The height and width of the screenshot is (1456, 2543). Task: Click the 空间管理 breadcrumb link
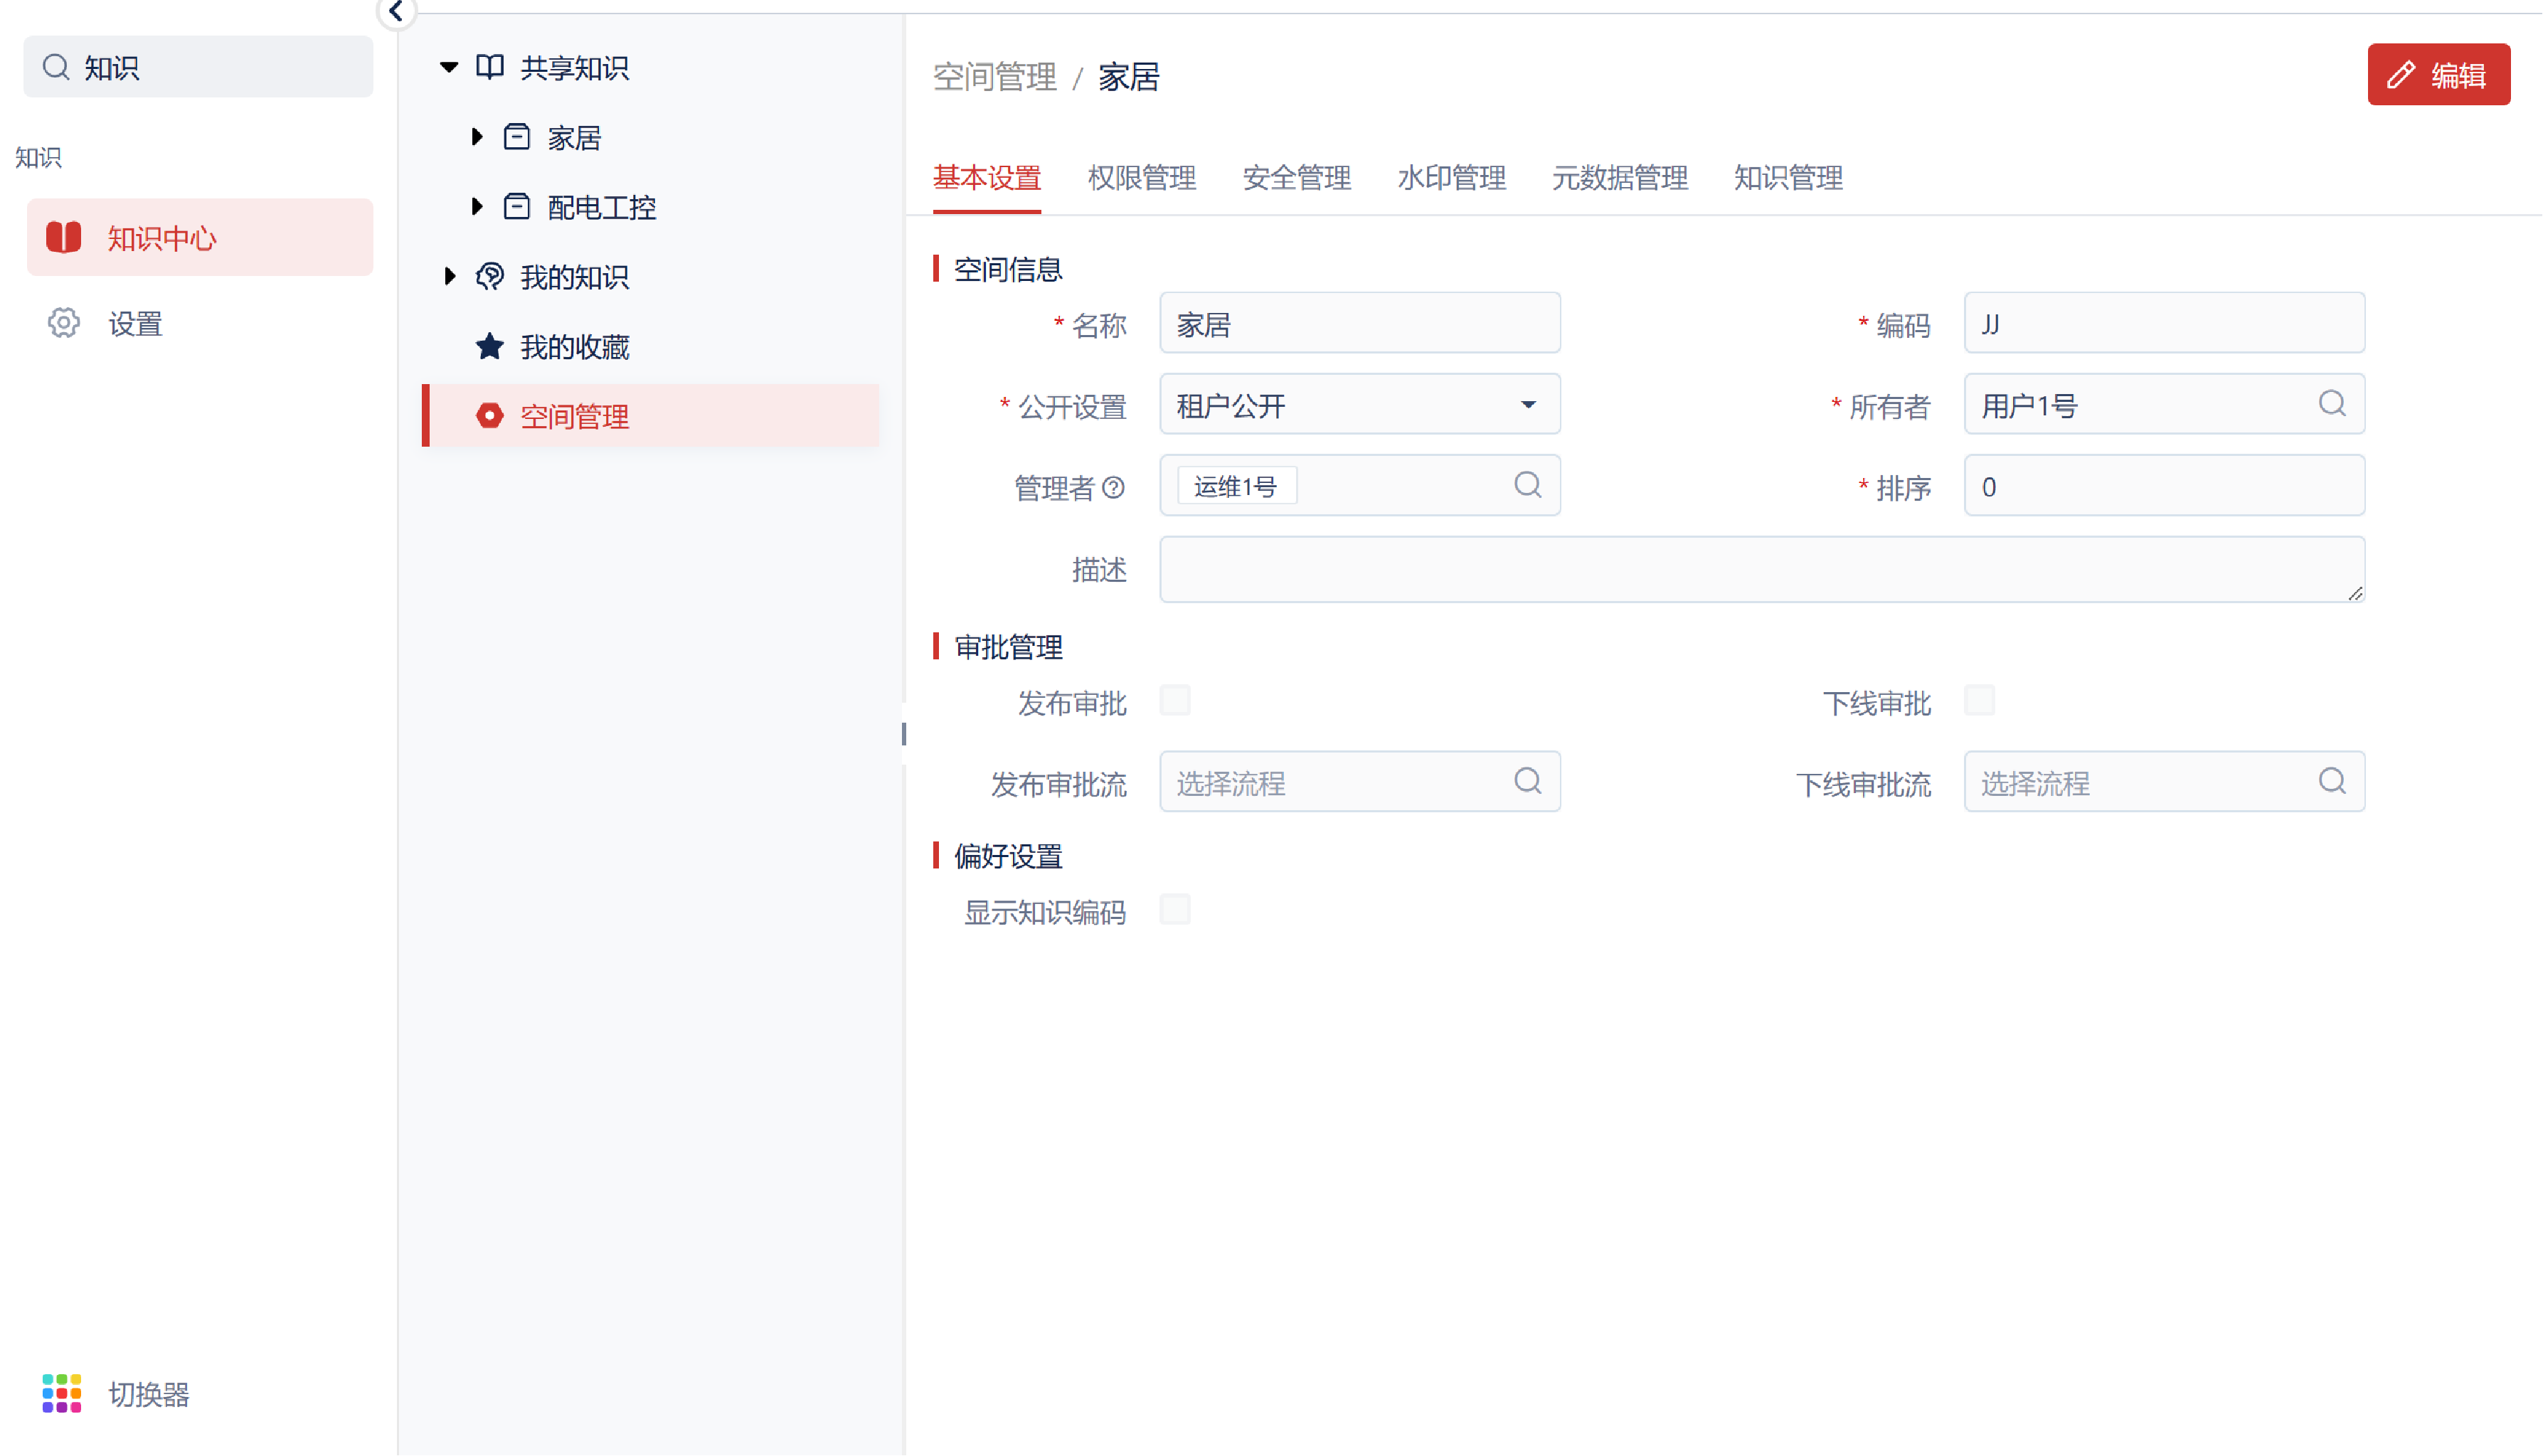tap(994, 77)
